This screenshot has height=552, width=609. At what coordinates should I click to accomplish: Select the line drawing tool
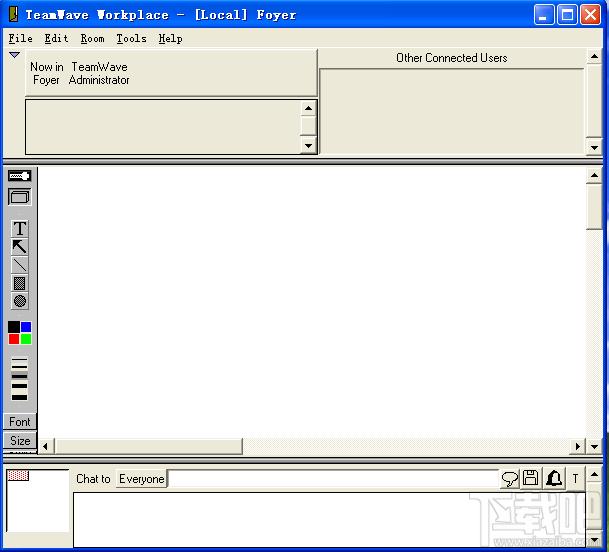point(19,265)
